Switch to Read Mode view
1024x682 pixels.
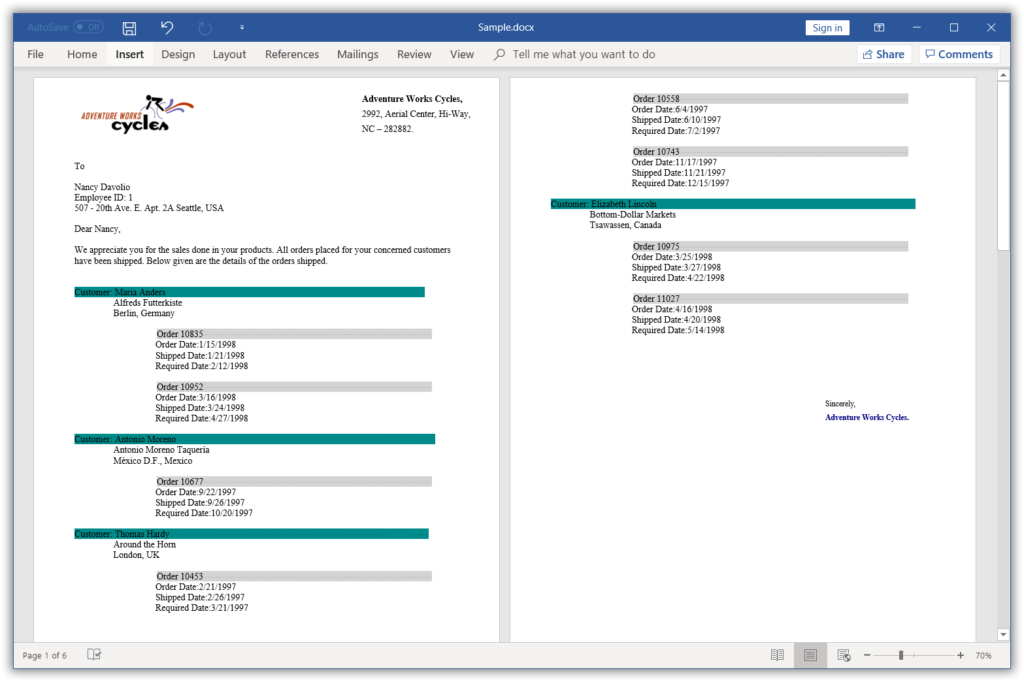pyautogui.click(x=777, y=655)
